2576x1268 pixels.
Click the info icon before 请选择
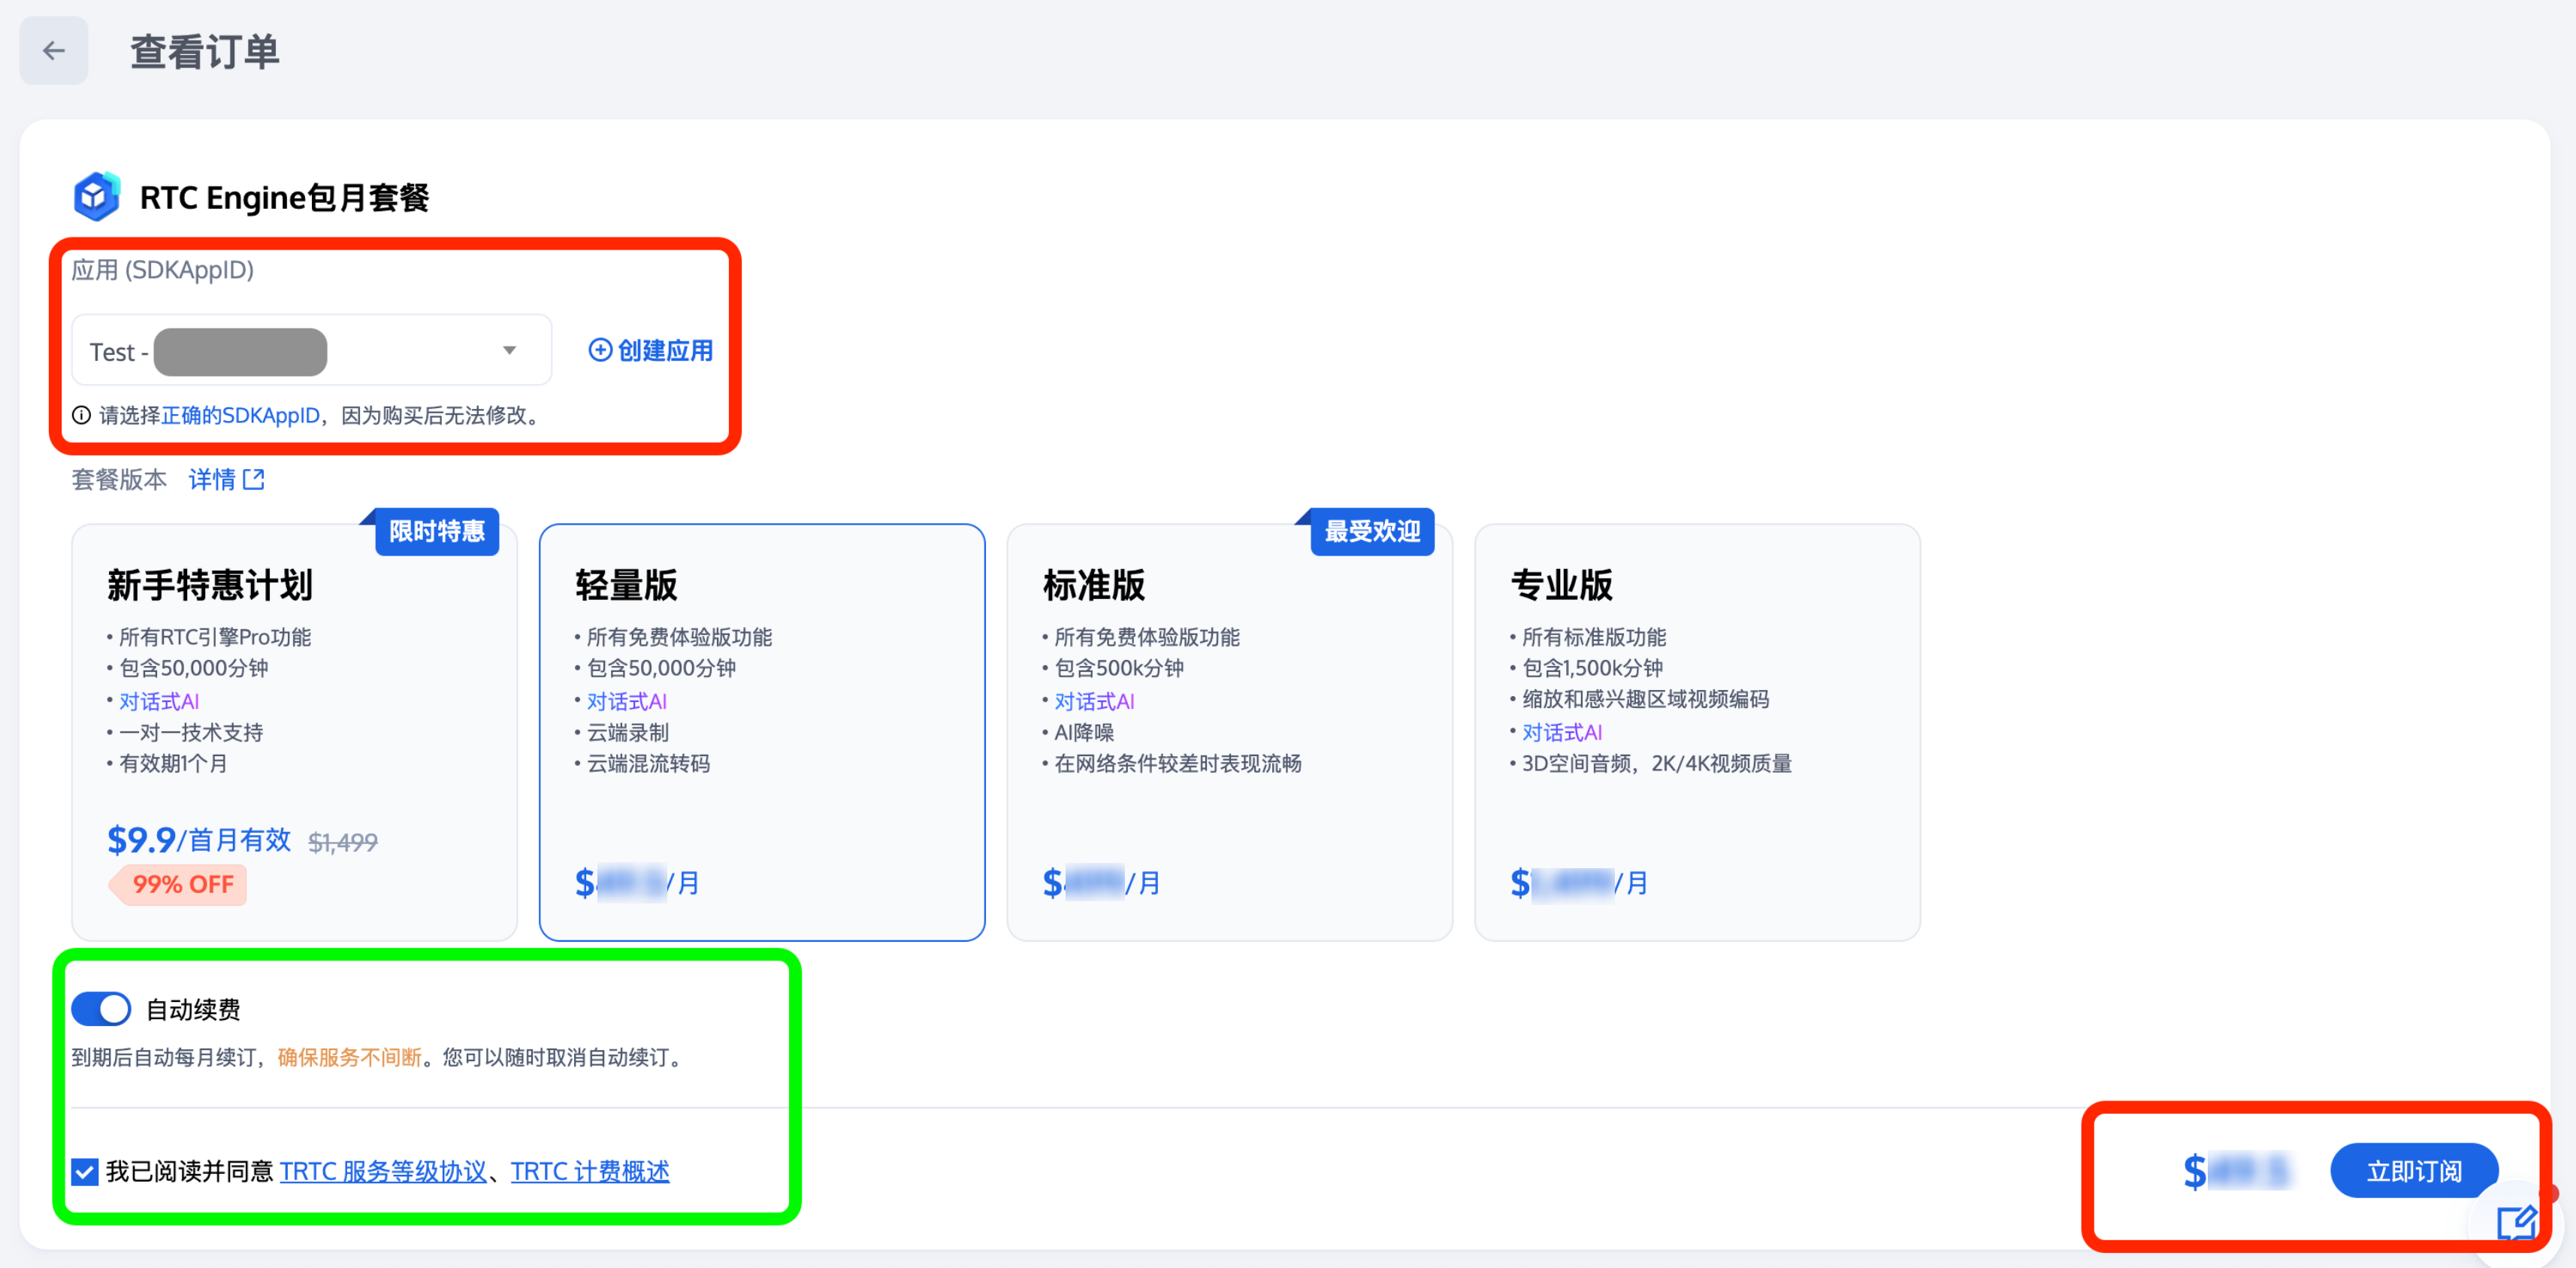click(x=81, y=415)
